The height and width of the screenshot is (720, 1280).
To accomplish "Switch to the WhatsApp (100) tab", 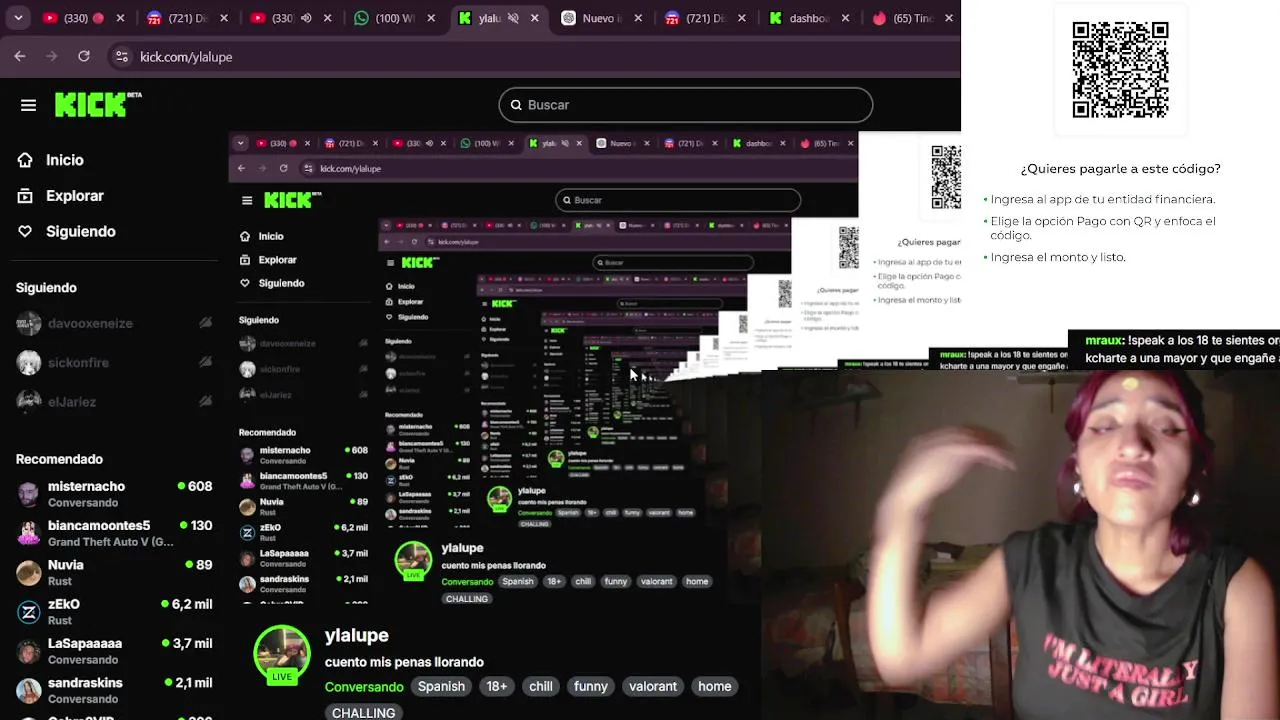I will click(396, 18).
